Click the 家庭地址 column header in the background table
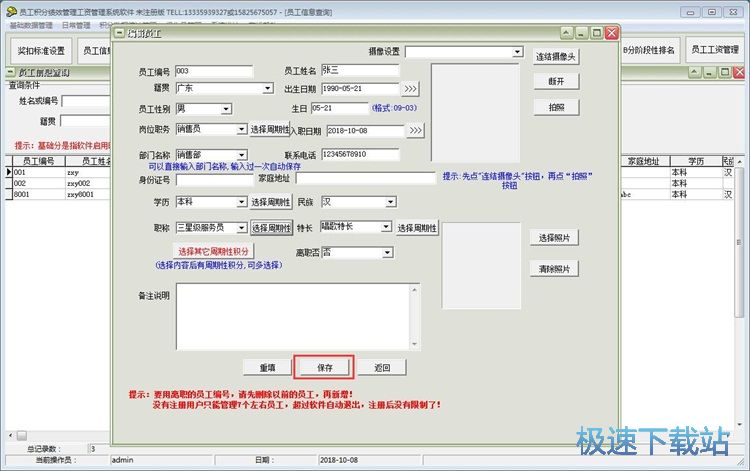 point(644,161)
